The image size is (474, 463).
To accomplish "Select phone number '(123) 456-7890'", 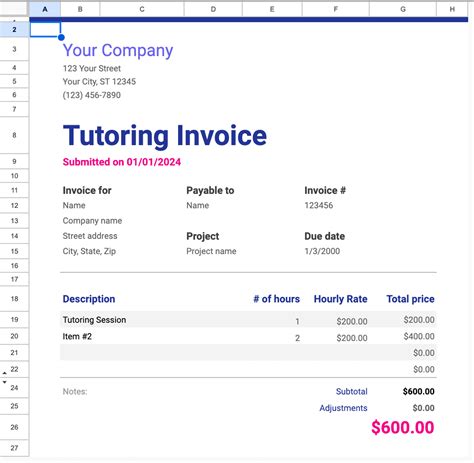I will pos(92,95).
